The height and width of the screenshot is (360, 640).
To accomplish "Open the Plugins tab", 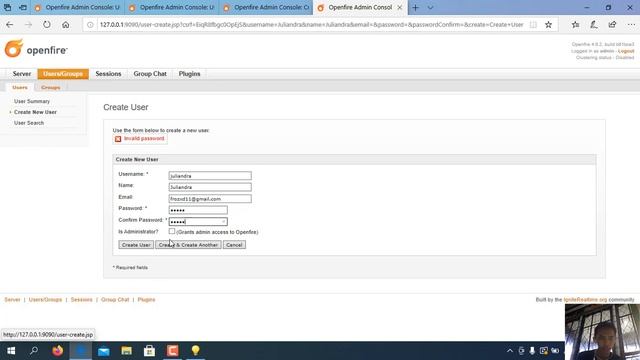I will click(x=189, y=74).
